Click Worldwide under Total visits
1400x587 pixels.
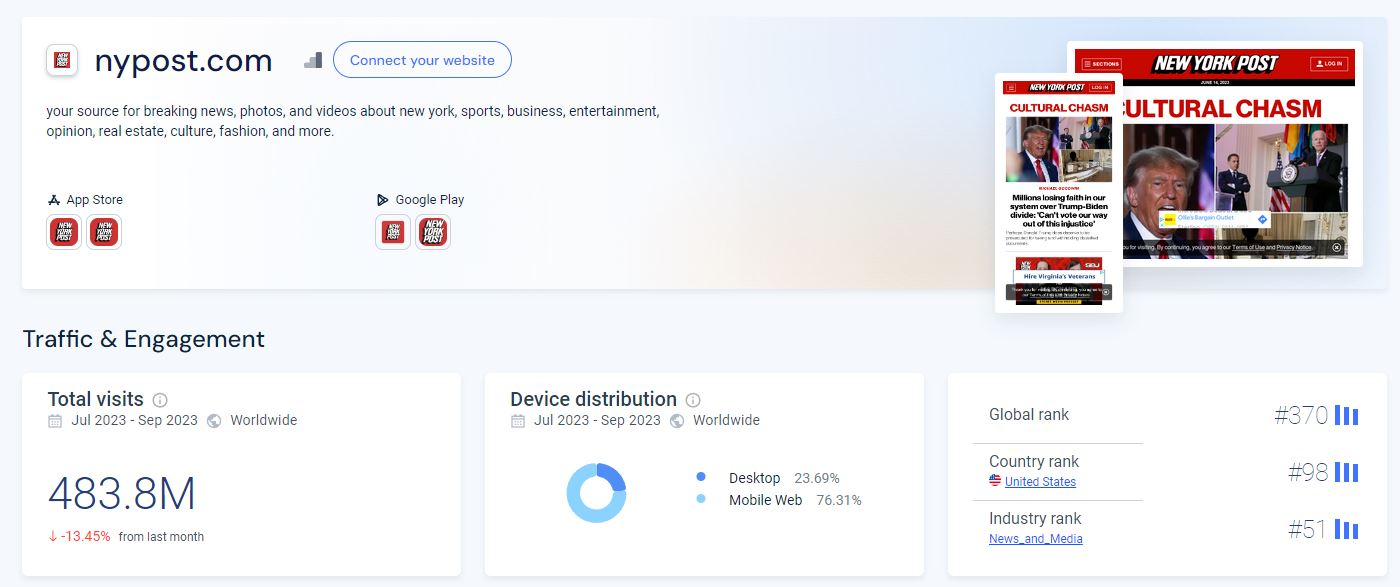[x=264, y=421]
